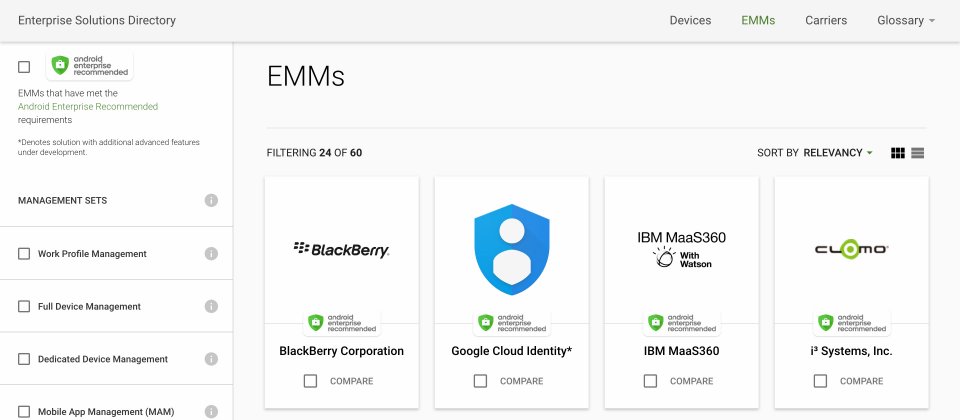
Task: Click the IBM MaaS360 with Watson logo
Action: (681, 249)
